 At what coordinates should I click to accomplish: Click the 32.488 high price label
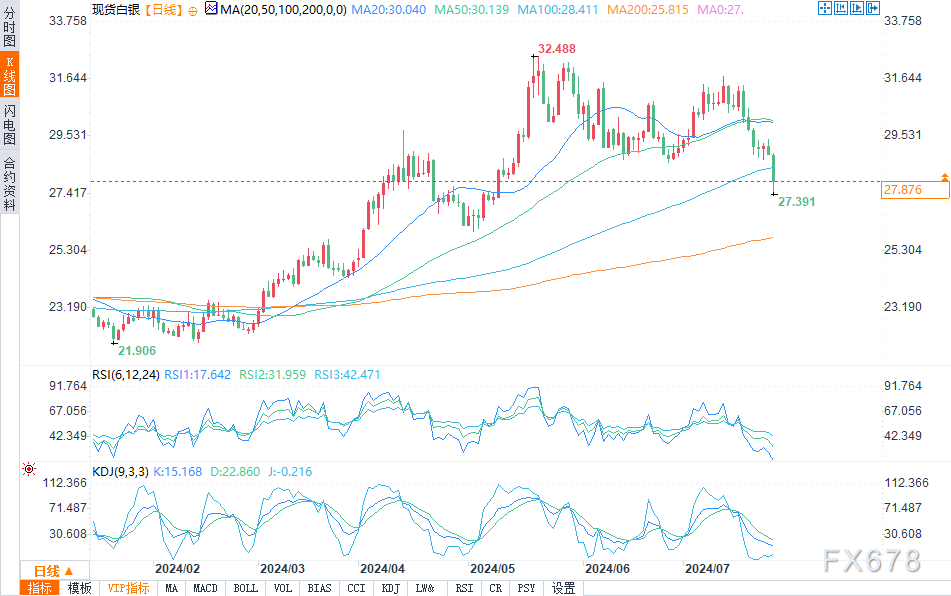(557, 49)
